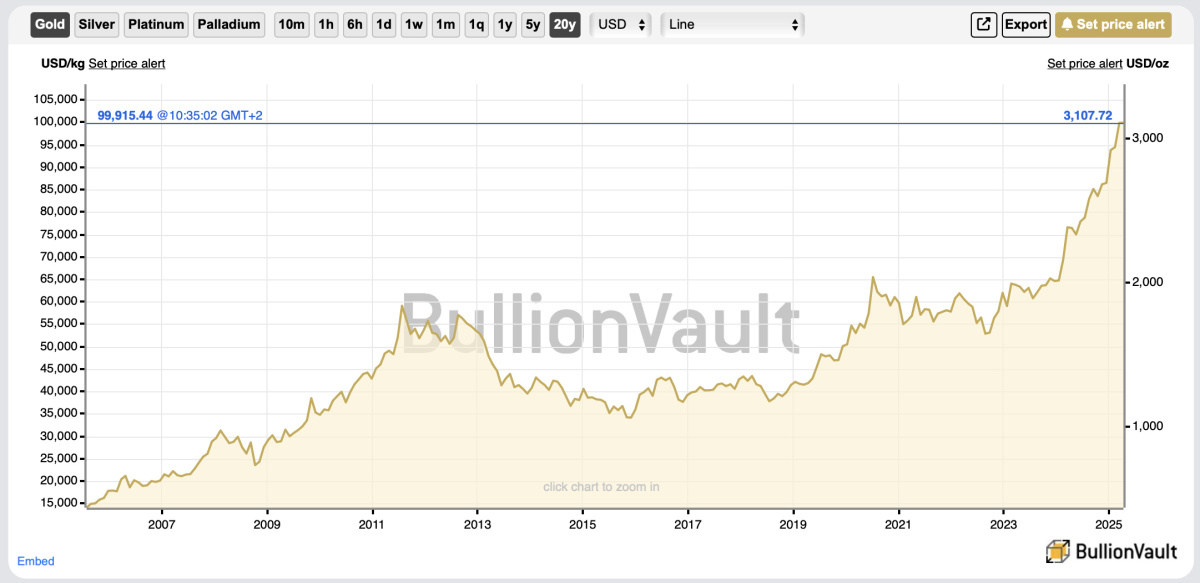Image resolution: width=1200 pixels, height=583 pixels.
Task: Select the 1q quarter range
Action: point(476,24)
